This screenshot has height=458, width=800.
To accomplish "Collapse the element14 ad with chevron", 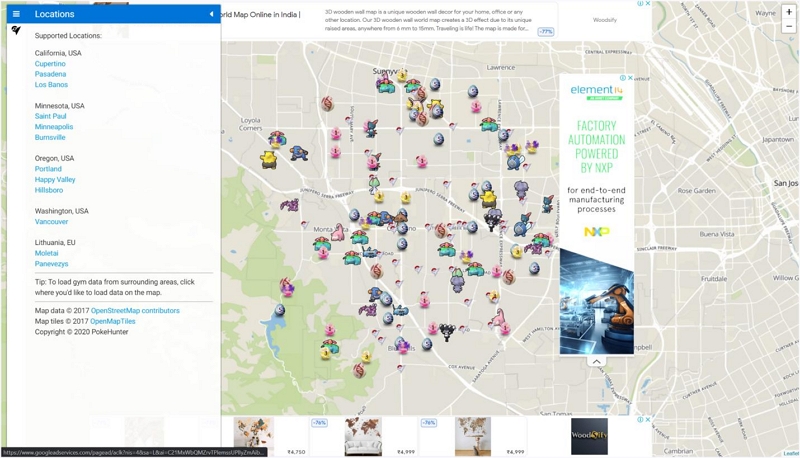I will click(x=596, y=361).
